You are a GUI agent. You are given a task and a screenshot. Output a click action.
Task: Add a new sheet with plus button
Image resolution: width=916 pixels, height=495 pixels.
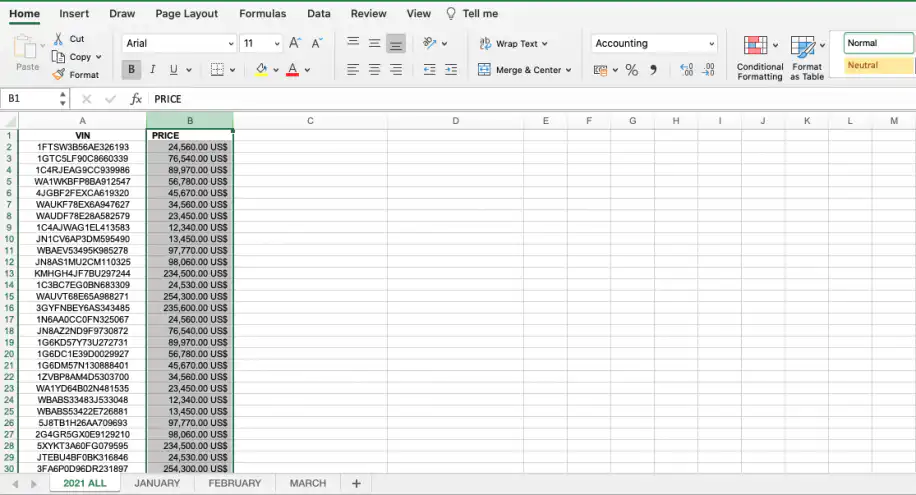[356, 483]
